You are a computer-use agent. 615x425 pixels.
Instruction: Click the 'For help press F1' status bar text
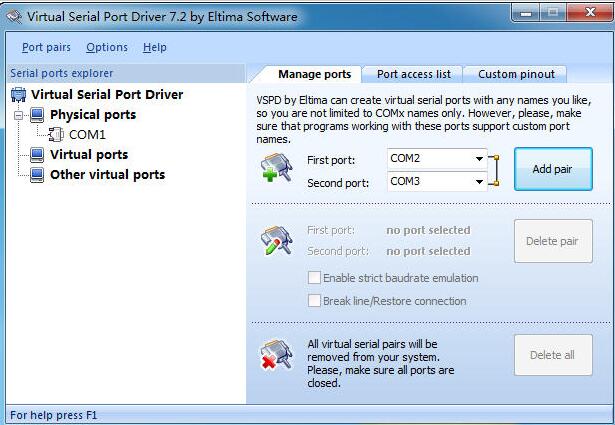tap(54, 415)
